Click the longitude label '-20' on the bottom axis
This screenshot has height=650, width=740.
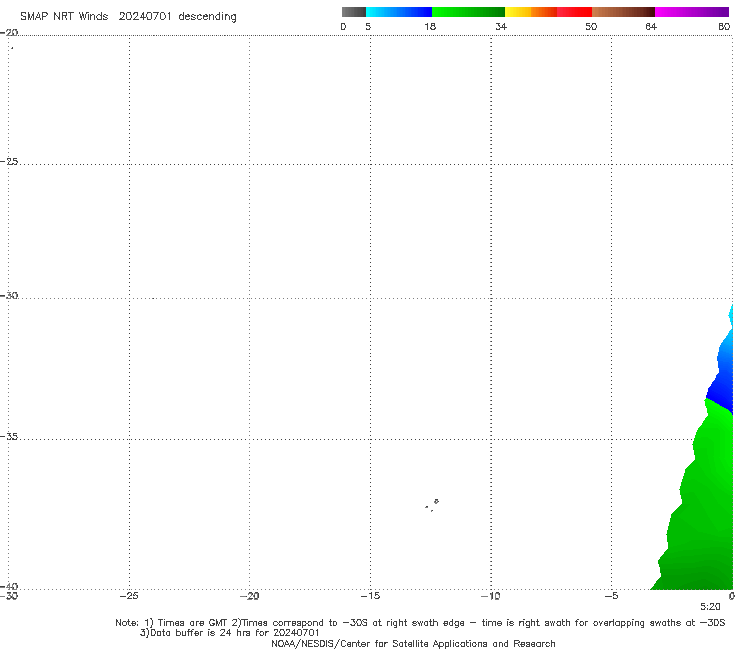click(x=249, y=596)
